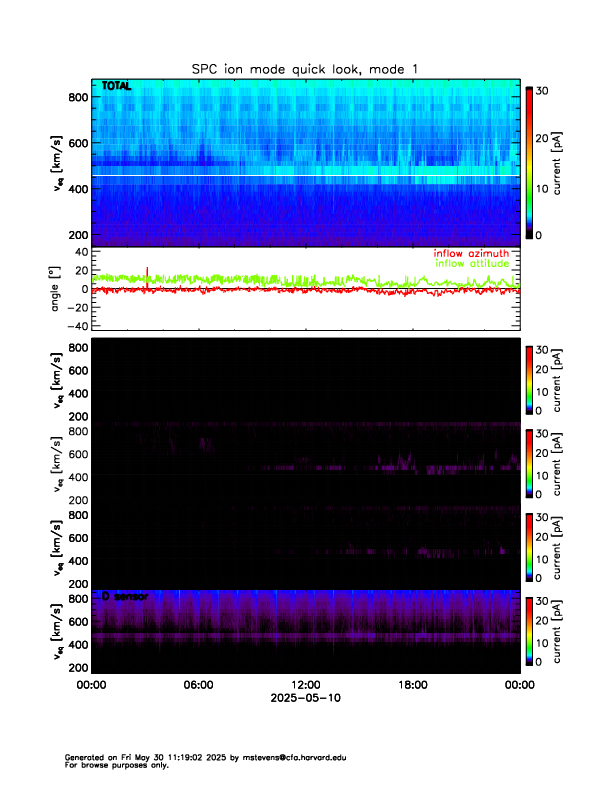The image size is (612, 792).
Task: Click the 'For browse purposes only.' footer text
Action: (110, 765)
